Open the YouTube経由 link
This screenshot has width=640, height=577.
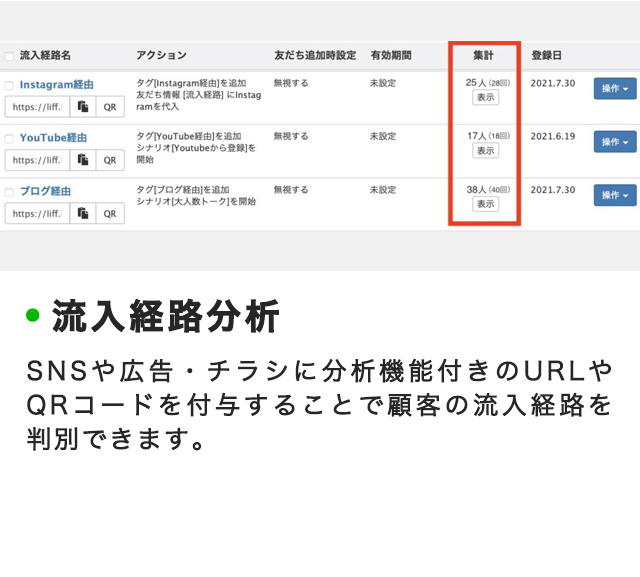pos(53,138)
